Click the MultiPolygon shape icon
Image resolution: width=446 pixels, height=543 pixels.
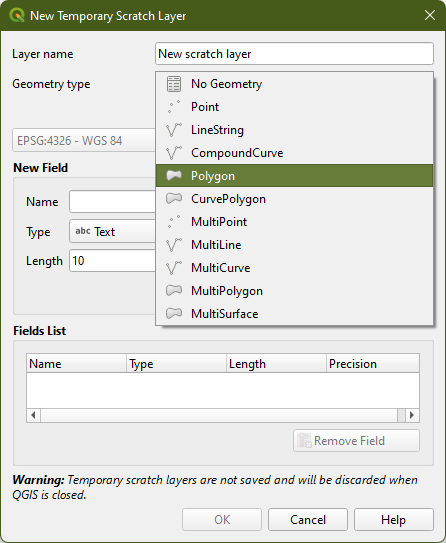[x=174, y=290]
